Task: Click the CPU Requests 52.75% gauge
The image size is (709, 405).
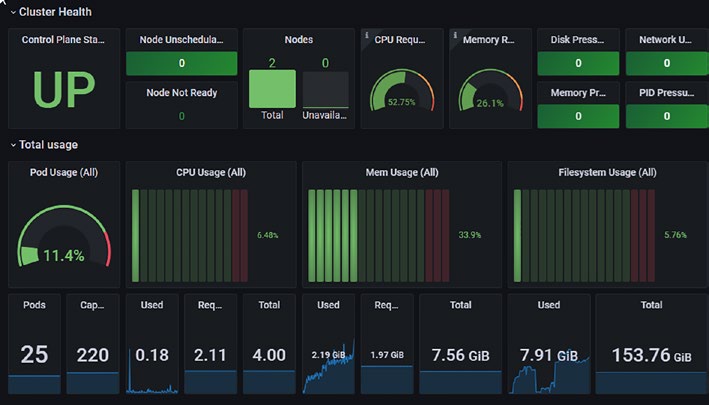Action: 402,90
